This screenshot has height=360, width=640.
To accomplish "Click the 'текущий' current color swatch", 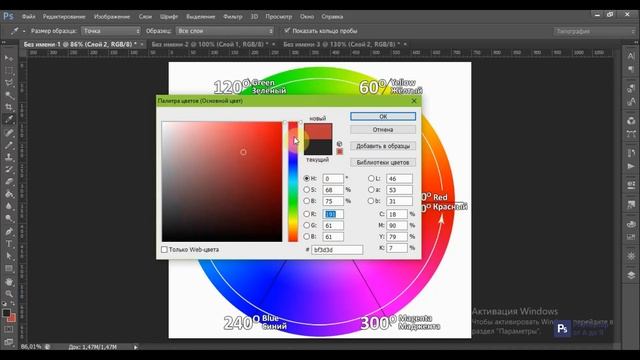I will coord(318,147).
